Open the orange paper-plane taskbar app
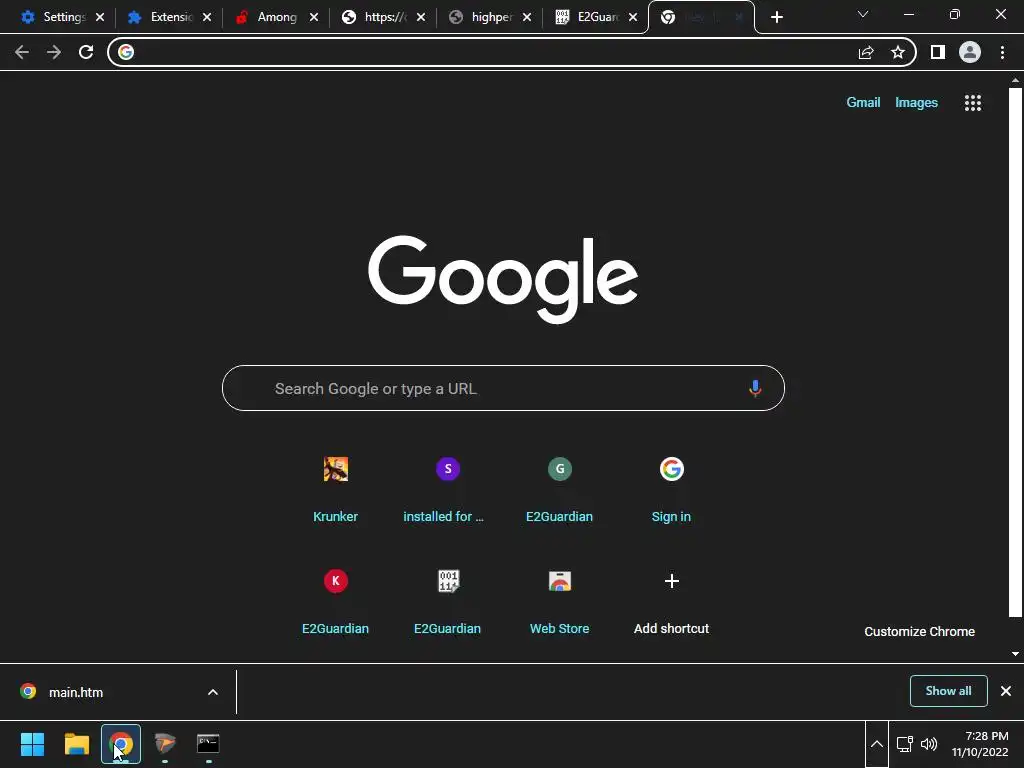Screen dimensions: 1024x768 (x=165, y=744)
